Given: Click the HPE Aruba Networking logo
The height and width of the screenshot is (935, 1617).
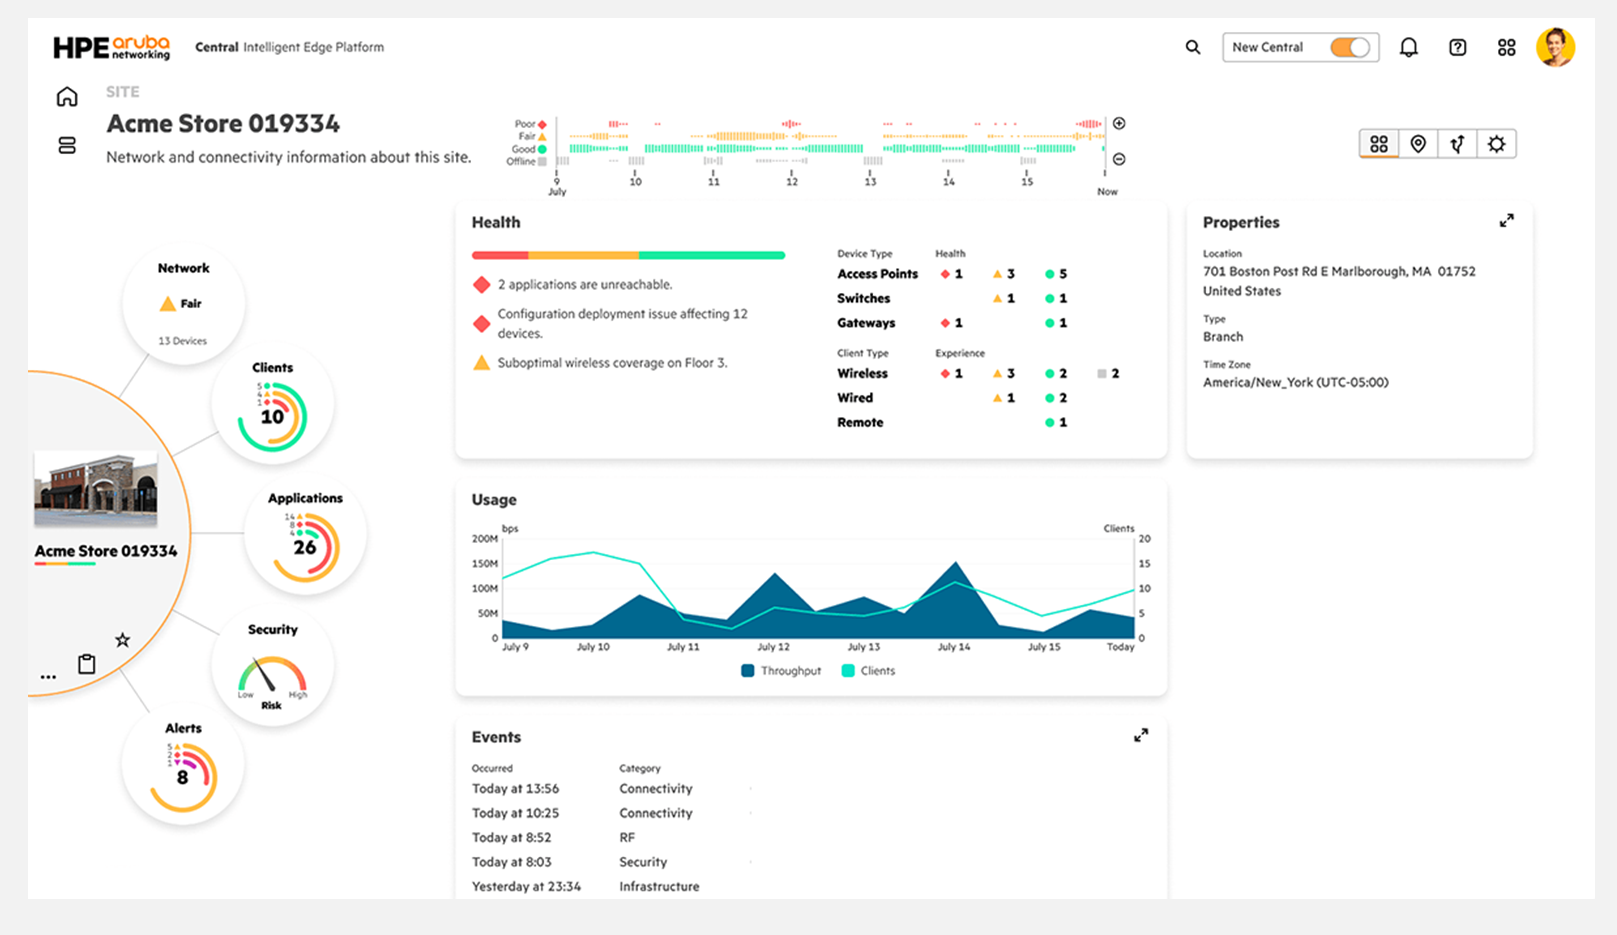Looking at the screenshot, I should [x=111, y=47].
